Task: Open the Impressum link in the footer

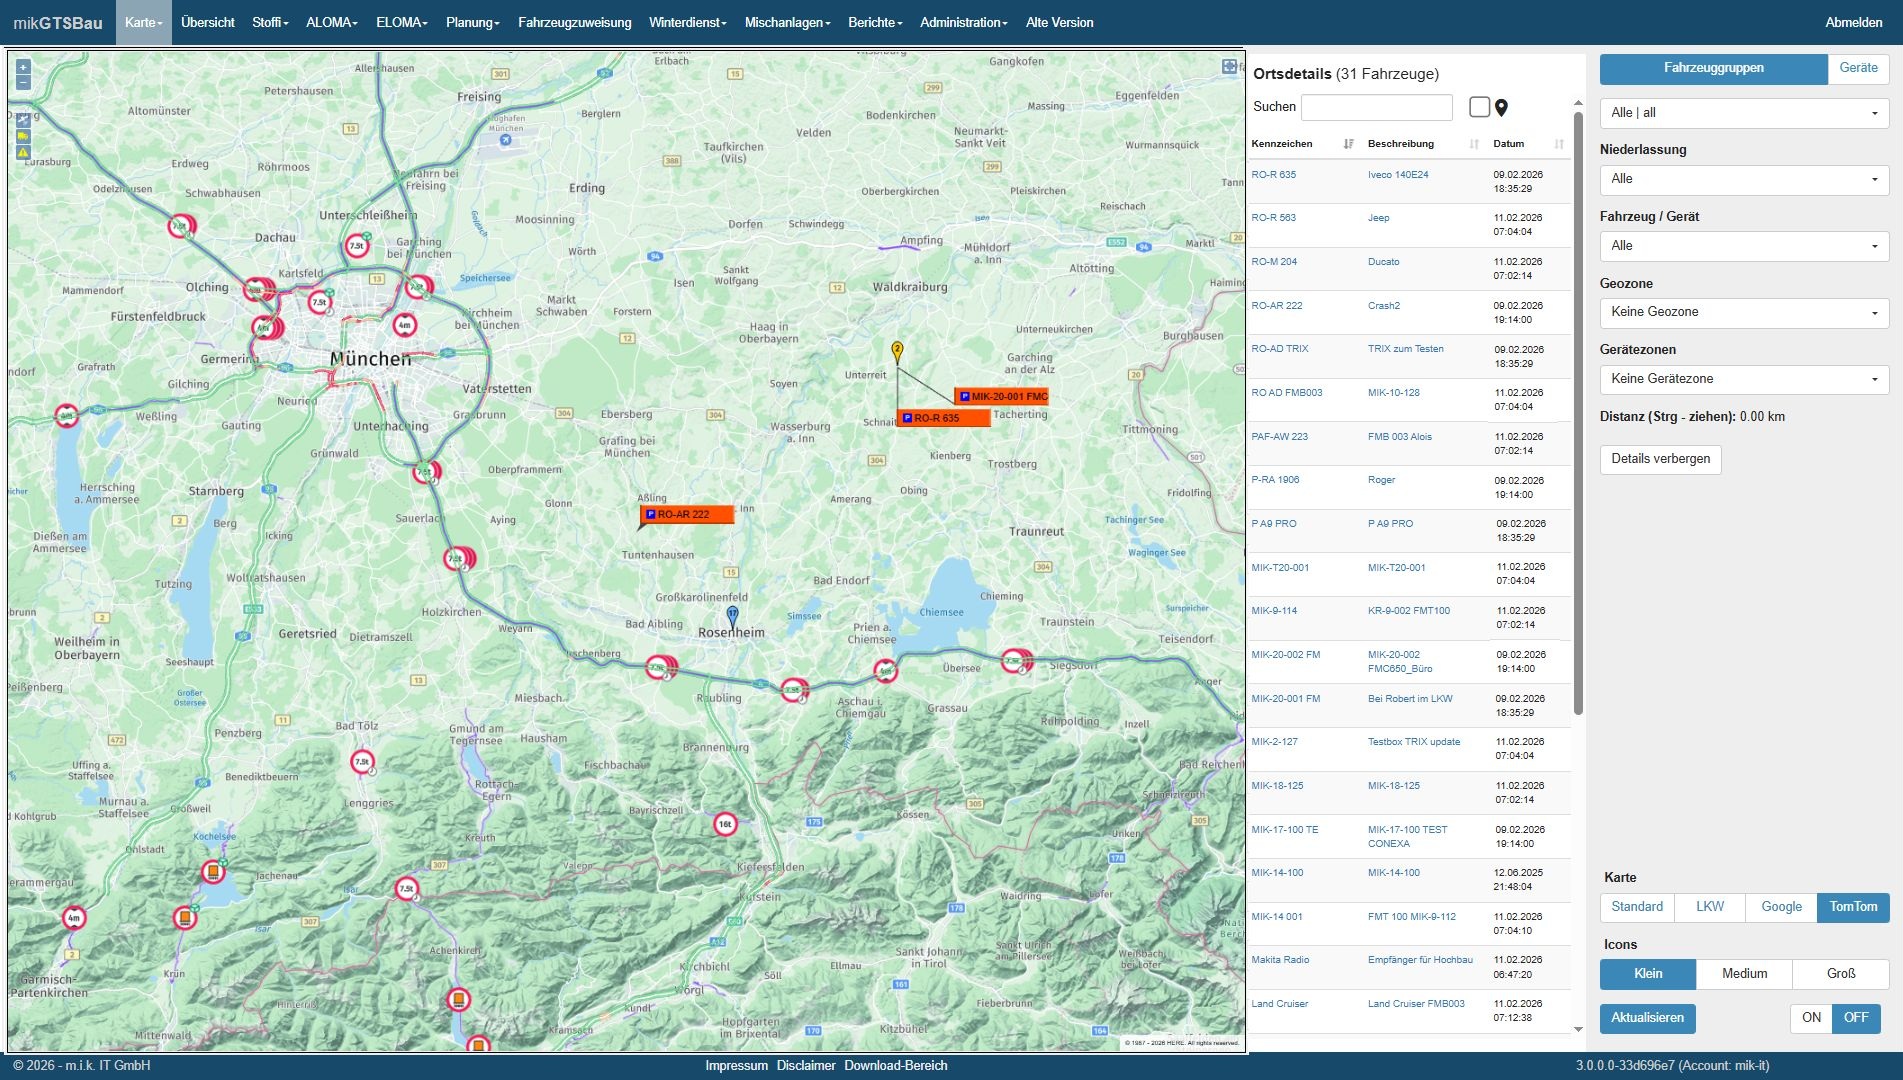Action: 736,1065
